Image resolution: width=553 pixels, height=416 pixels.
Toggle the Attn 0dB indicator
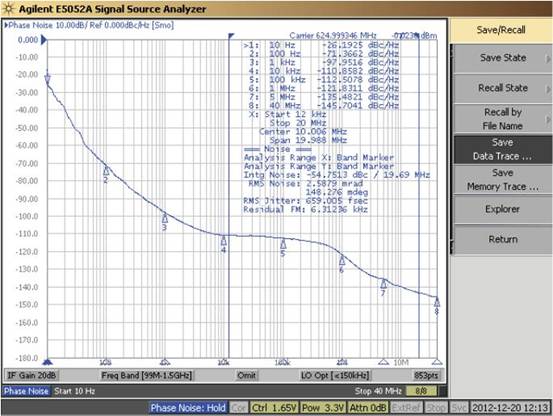pos(368,408)
